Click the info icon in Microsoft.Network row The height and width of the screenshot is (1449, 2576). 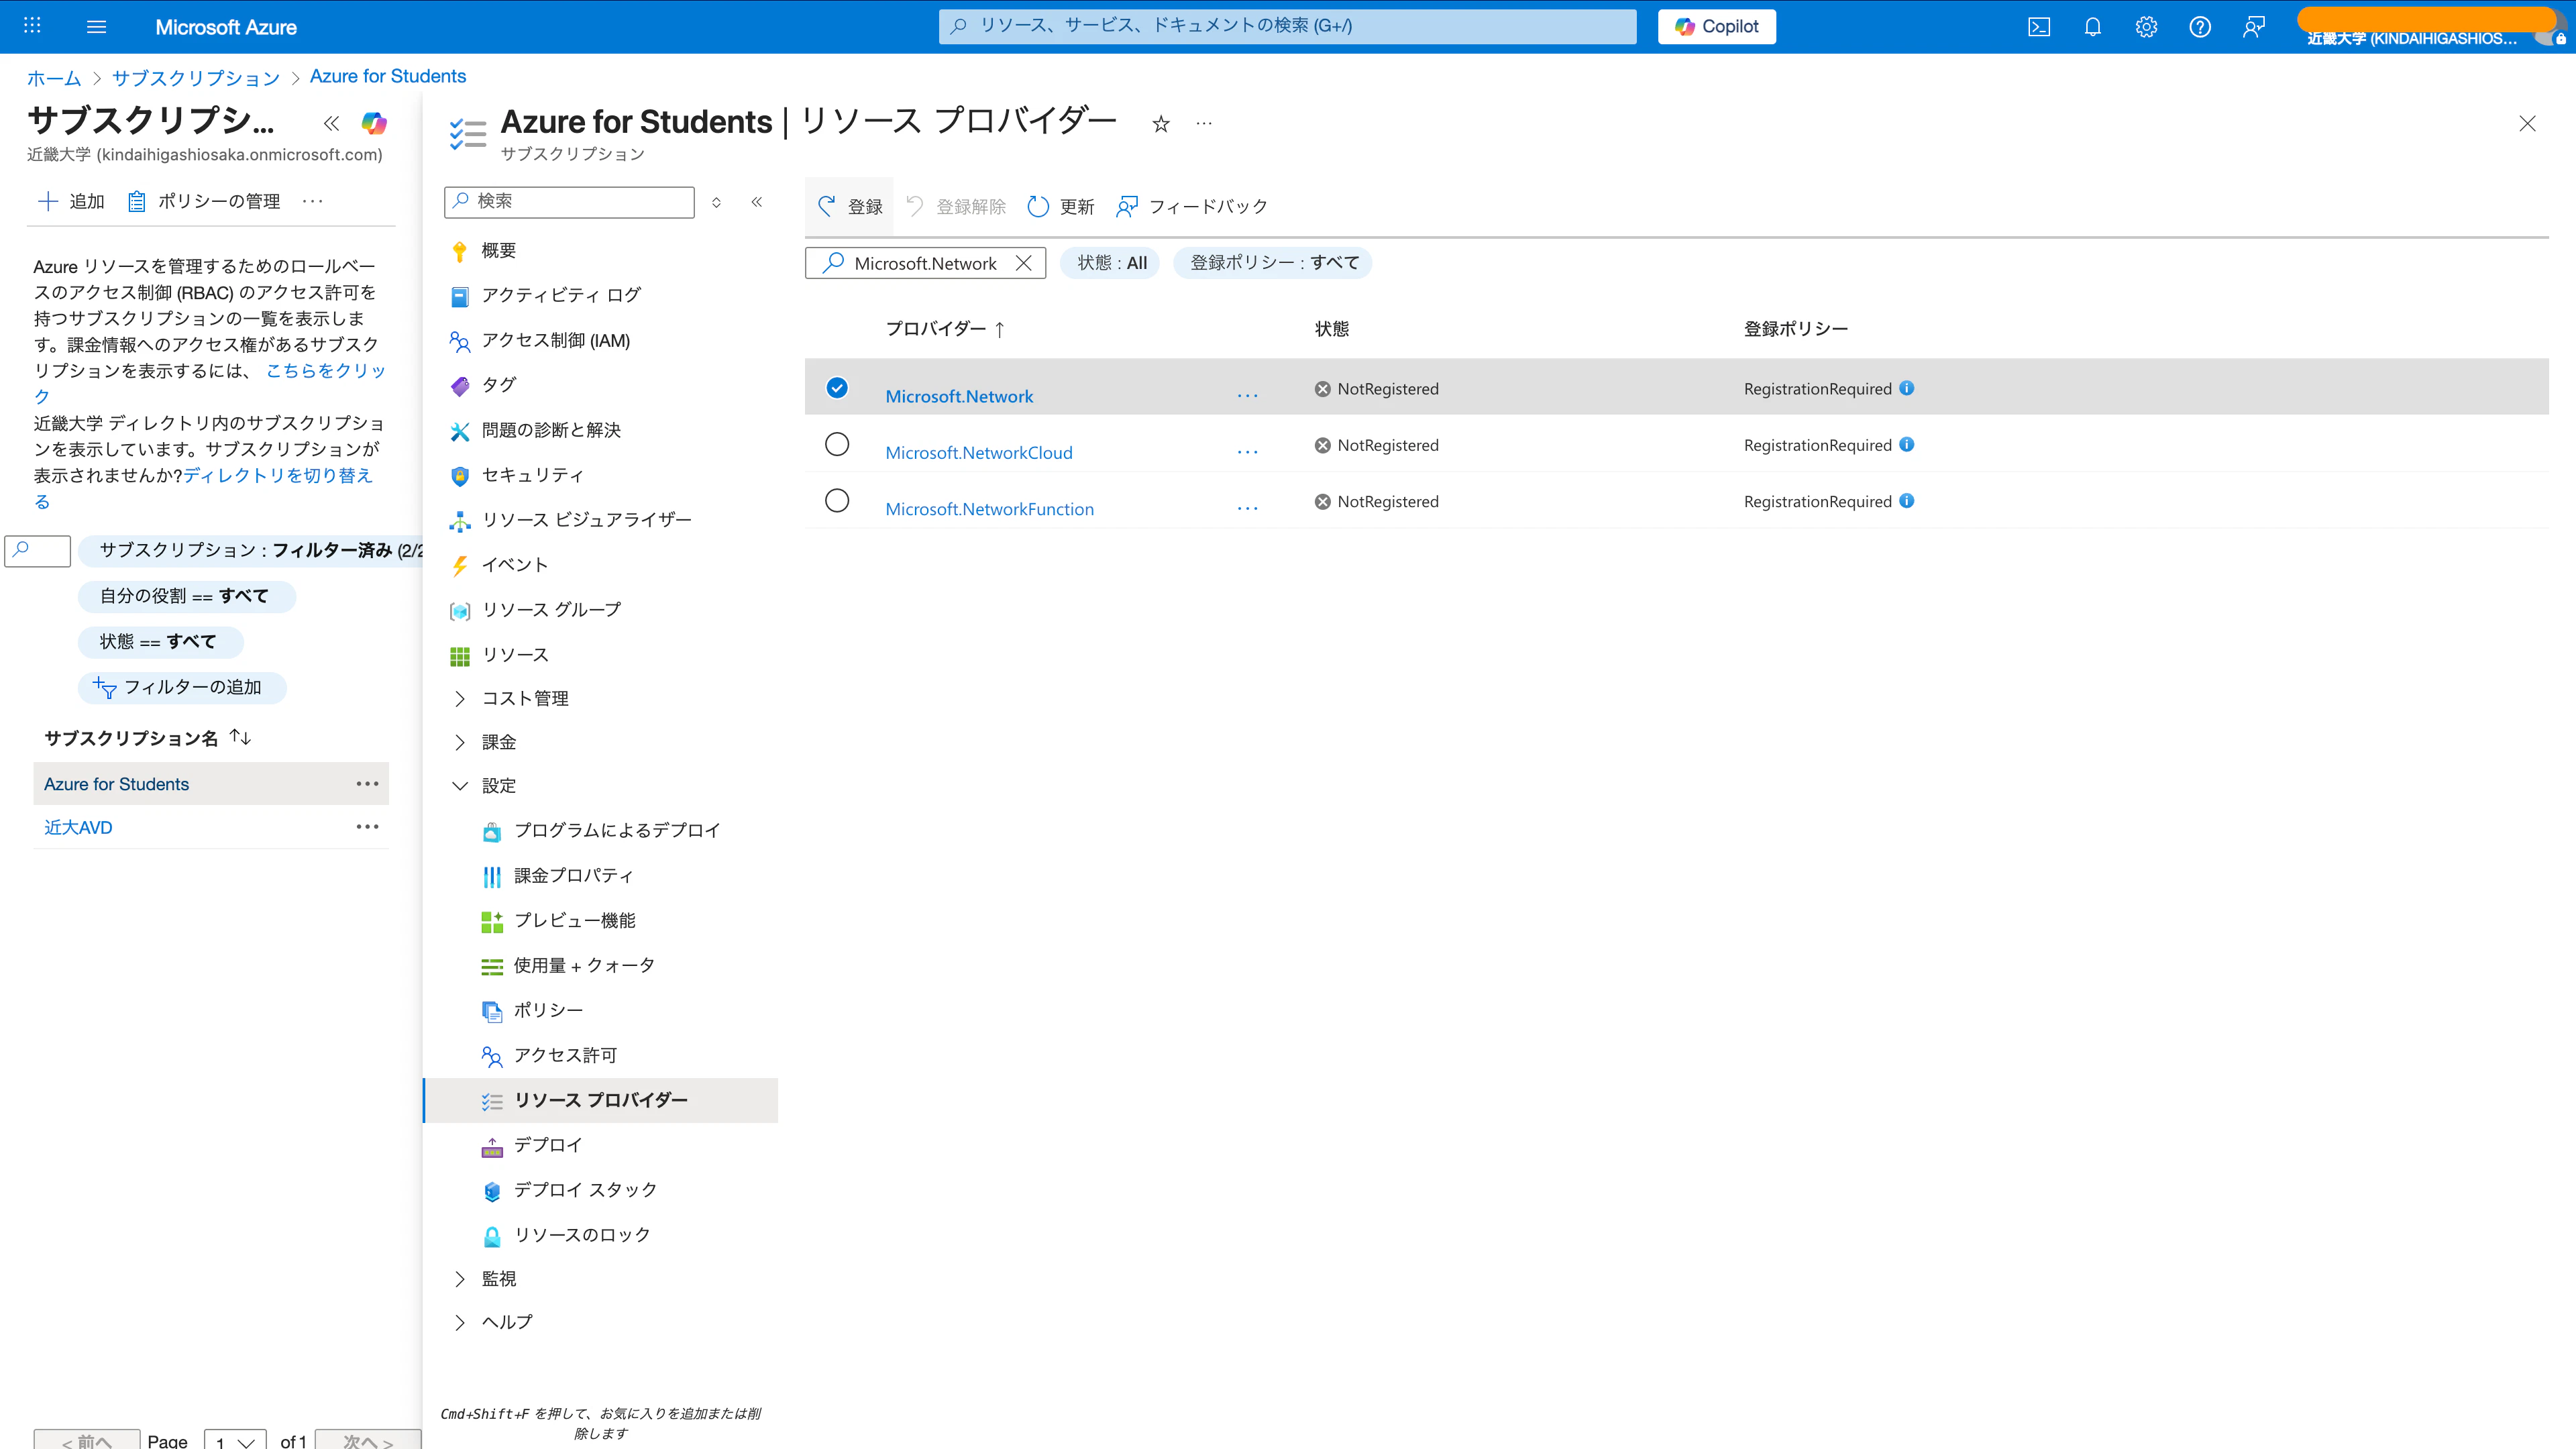1907,388
